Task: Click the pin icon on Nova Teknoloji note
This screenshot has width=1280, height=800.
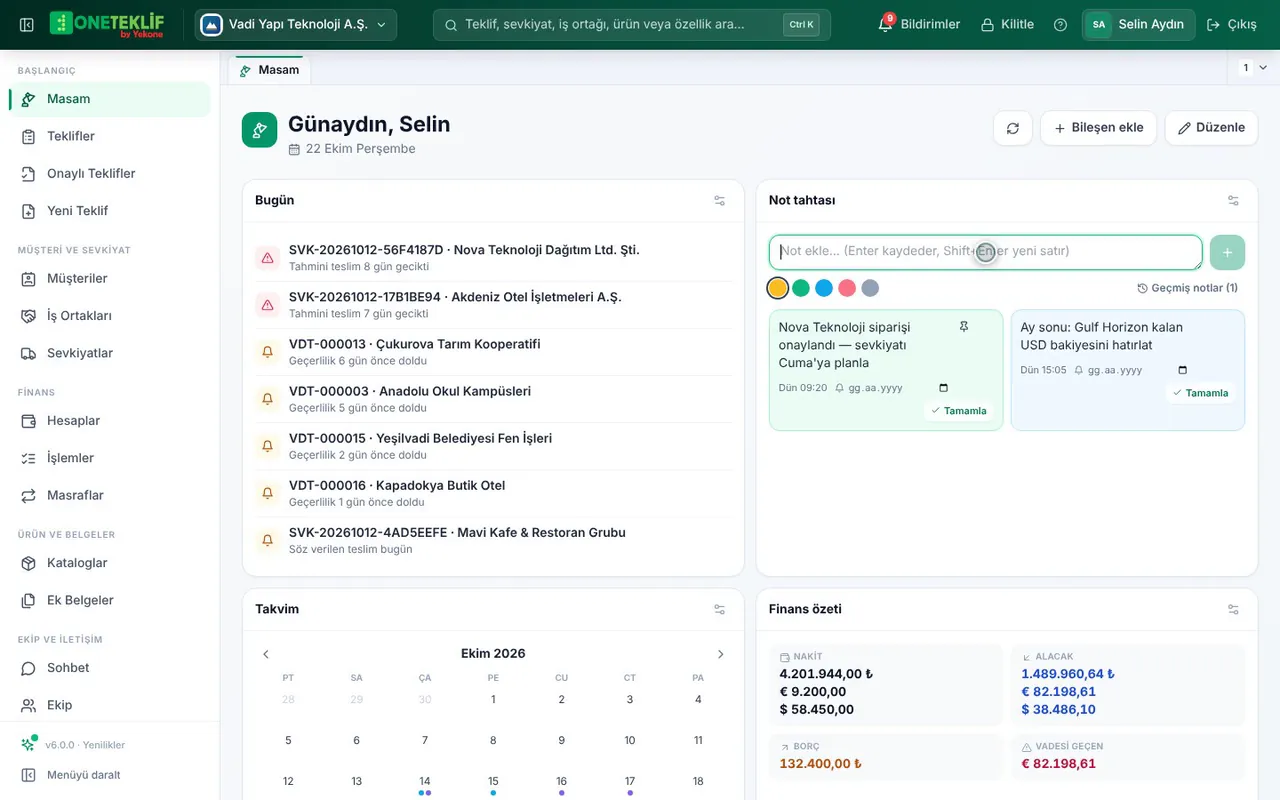Action: (964, 327)
